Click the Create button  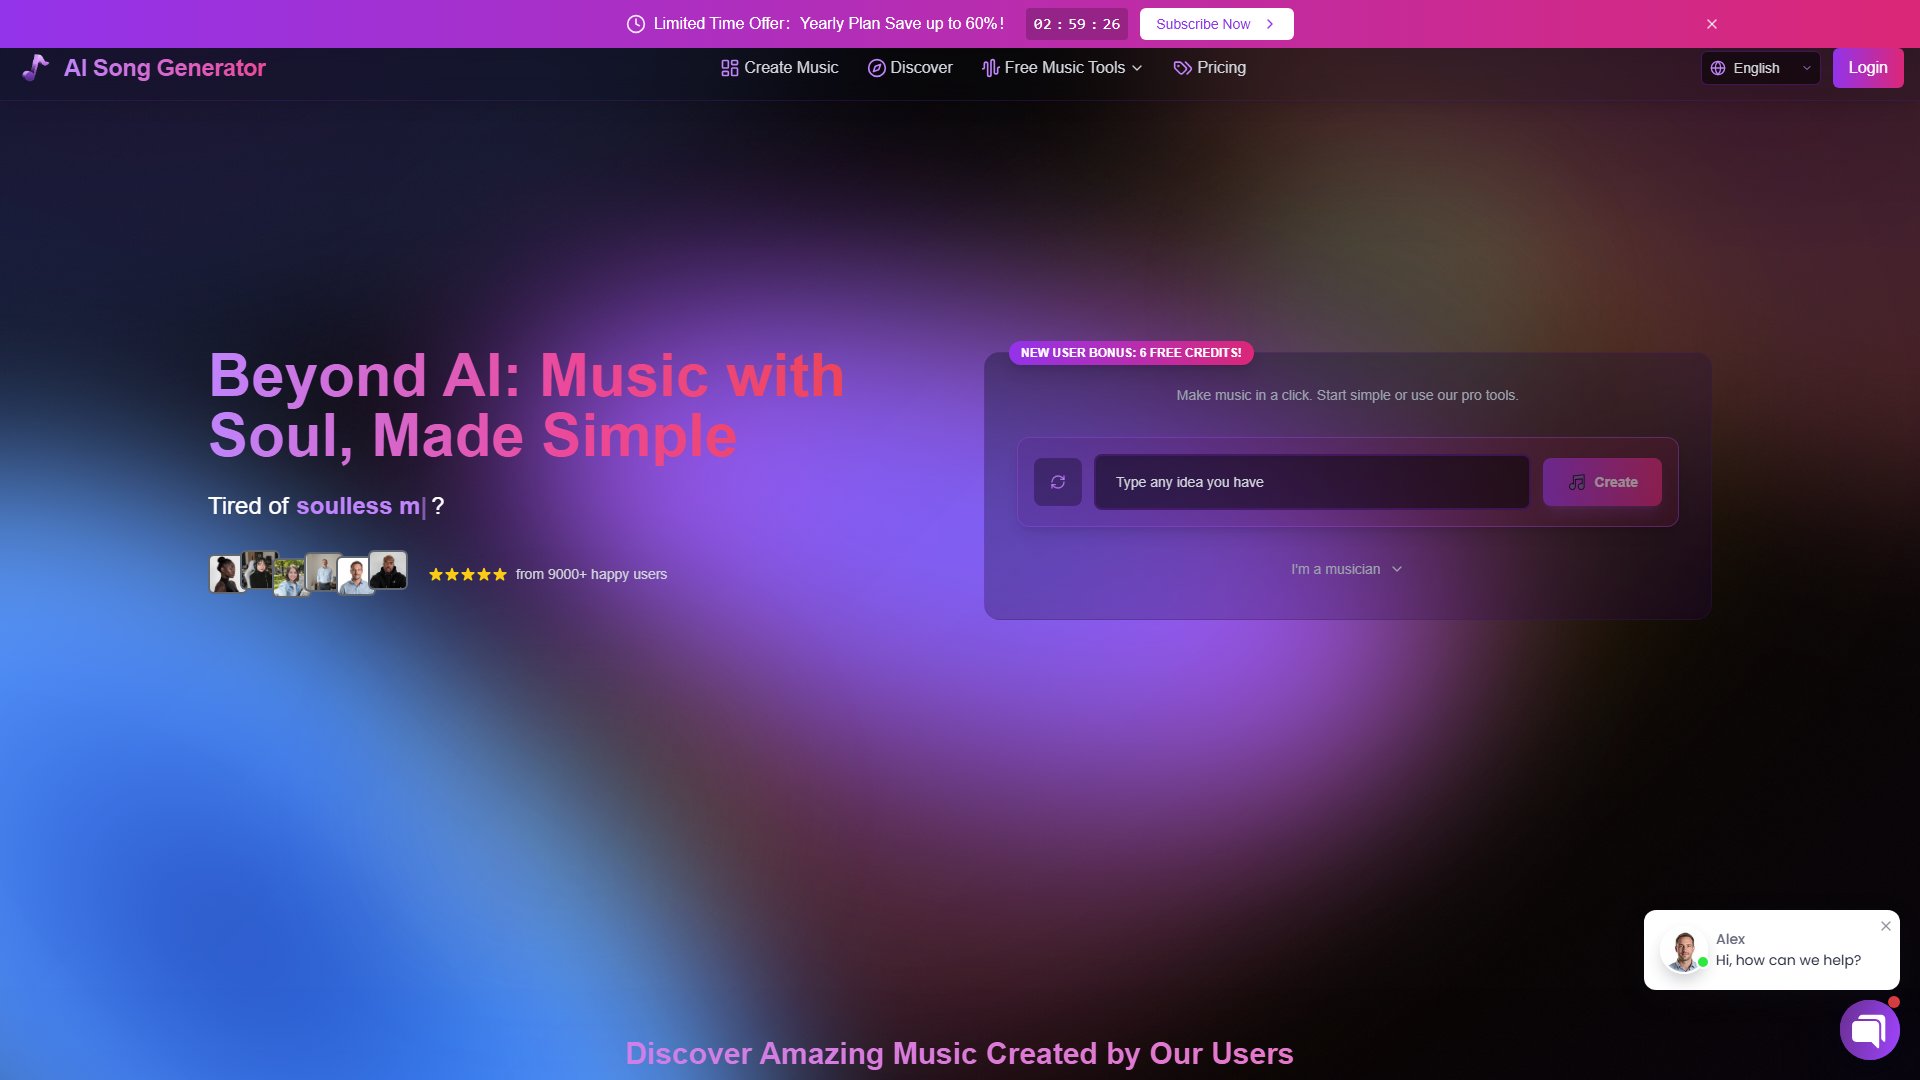[x=1601, y=482]
